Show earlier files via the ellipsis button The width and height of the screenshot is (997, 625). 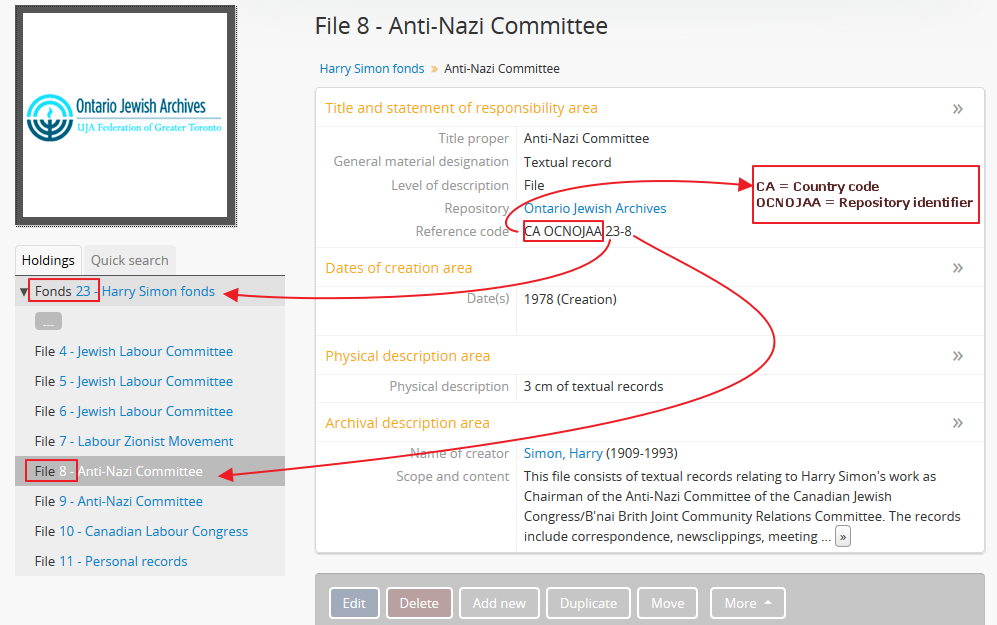(x=49, y=322)
